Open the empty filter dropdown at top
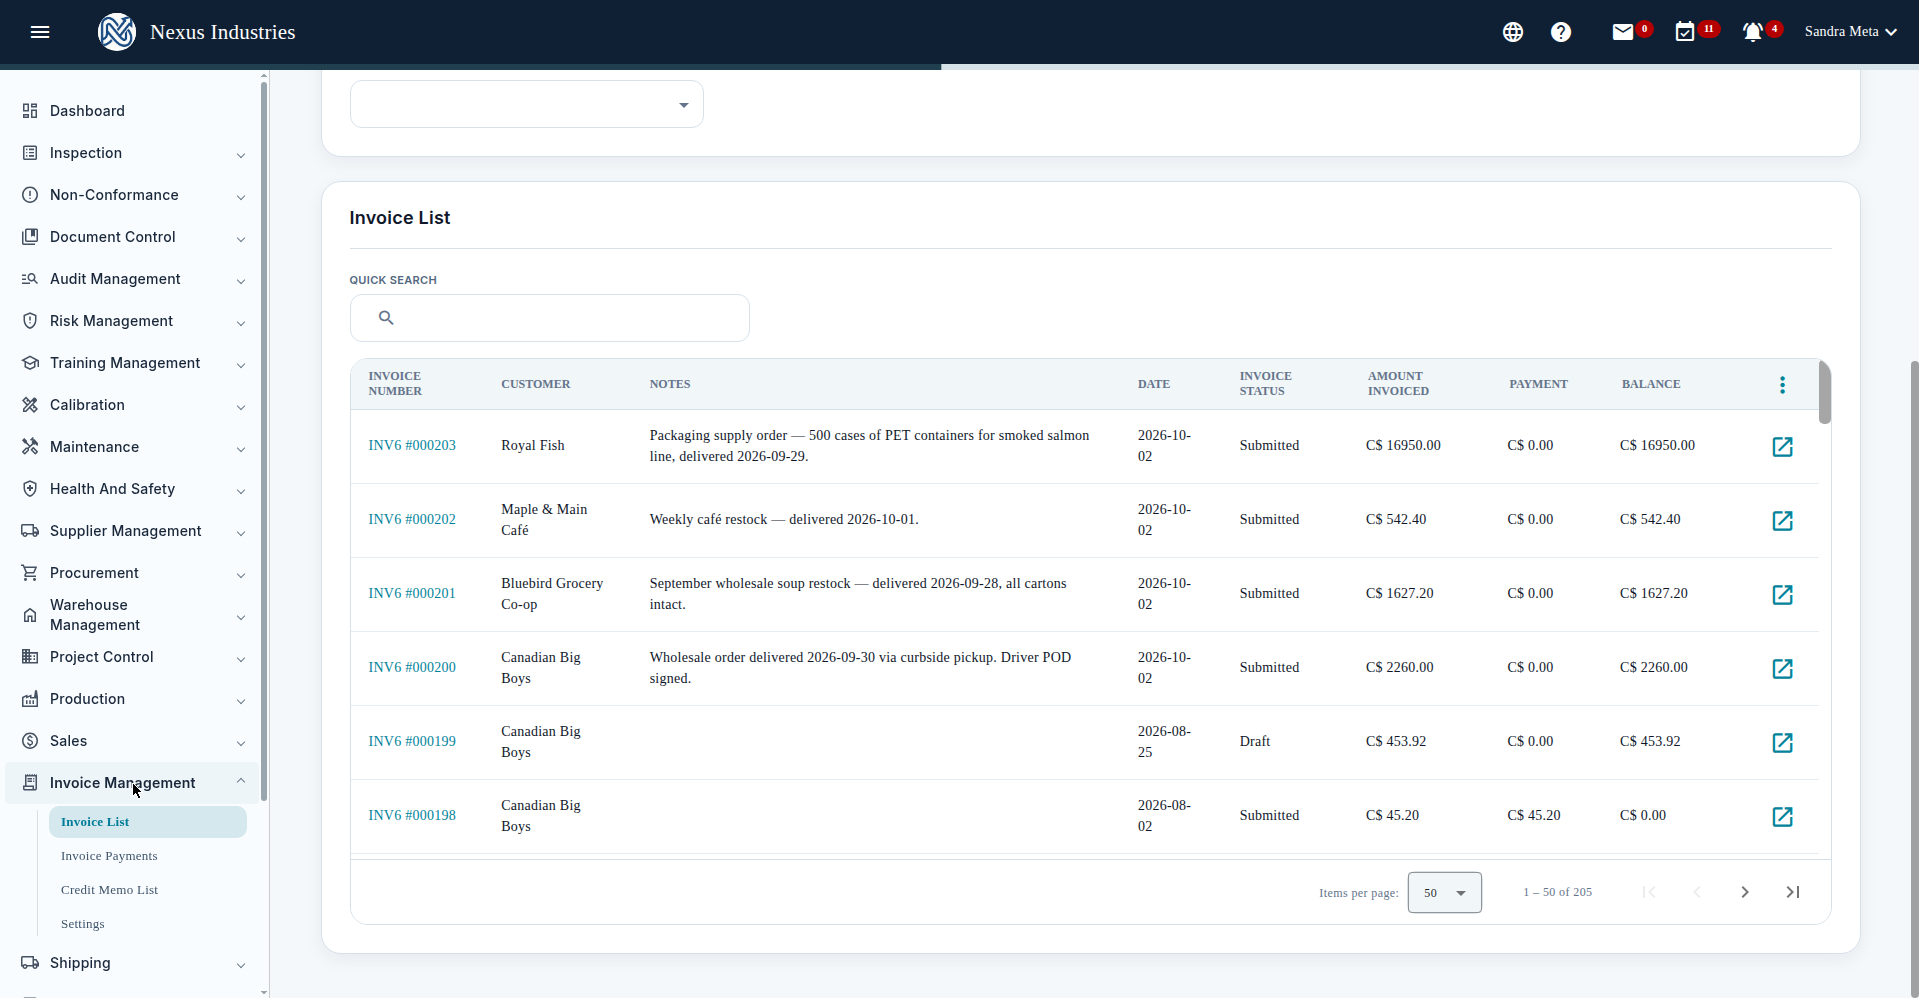1919x998 pixels. tap(527, 104)
